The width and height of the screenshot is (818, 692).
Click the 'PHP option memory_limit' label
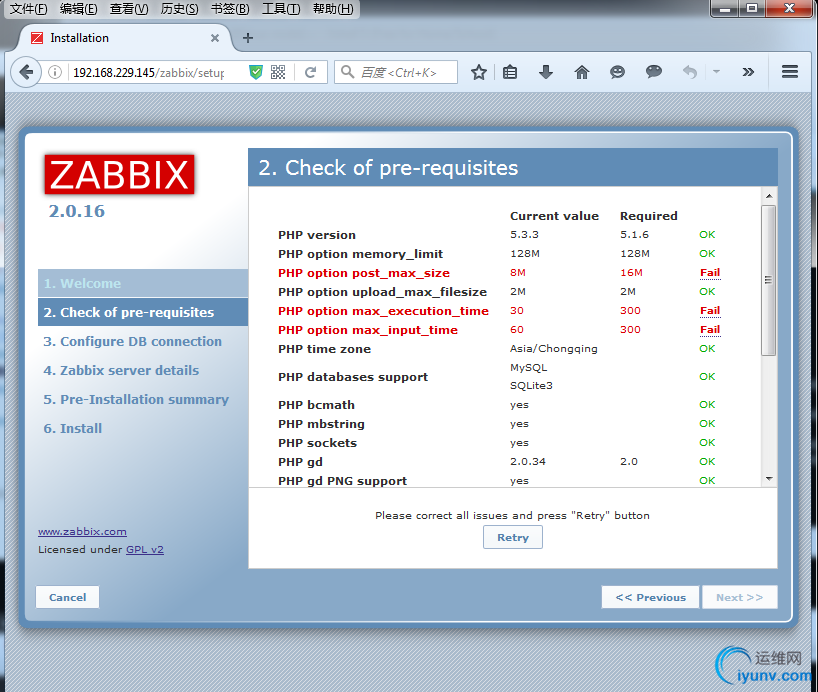tap(360, 254)
